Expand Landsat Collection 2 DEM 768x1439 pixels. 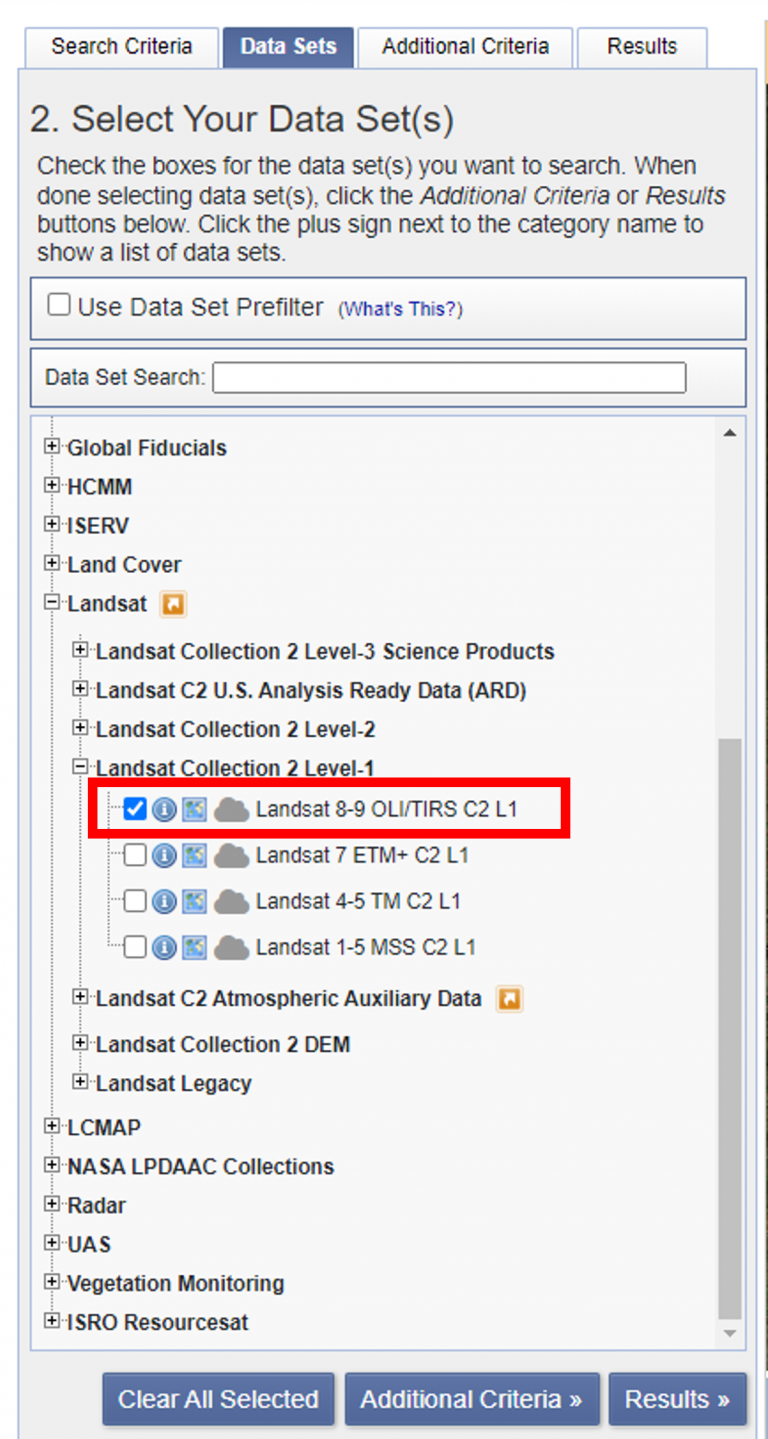(x=81, y=1044)
